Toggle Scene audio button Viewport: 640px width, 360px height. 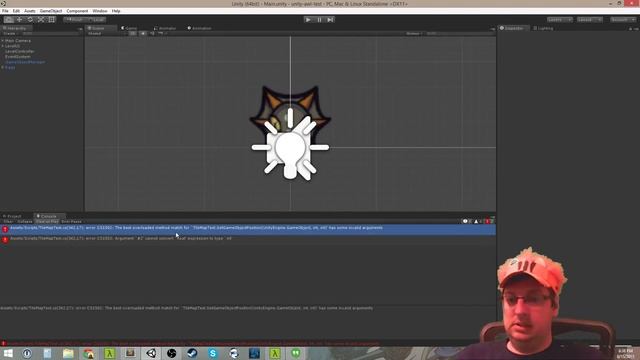[152, 33]
